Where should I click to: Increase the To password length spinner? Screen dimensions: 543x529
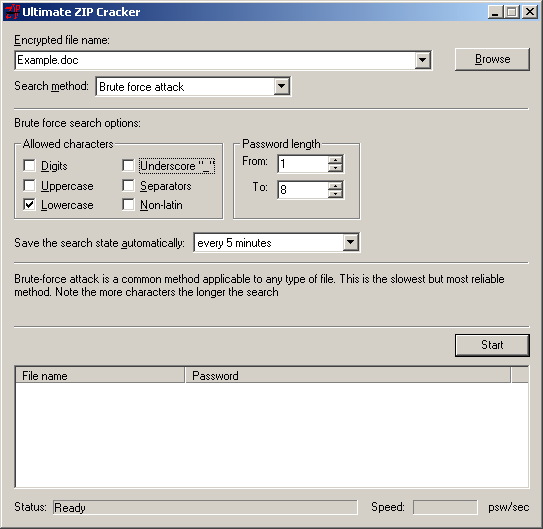pyautogui.click(x=335, y=186)
